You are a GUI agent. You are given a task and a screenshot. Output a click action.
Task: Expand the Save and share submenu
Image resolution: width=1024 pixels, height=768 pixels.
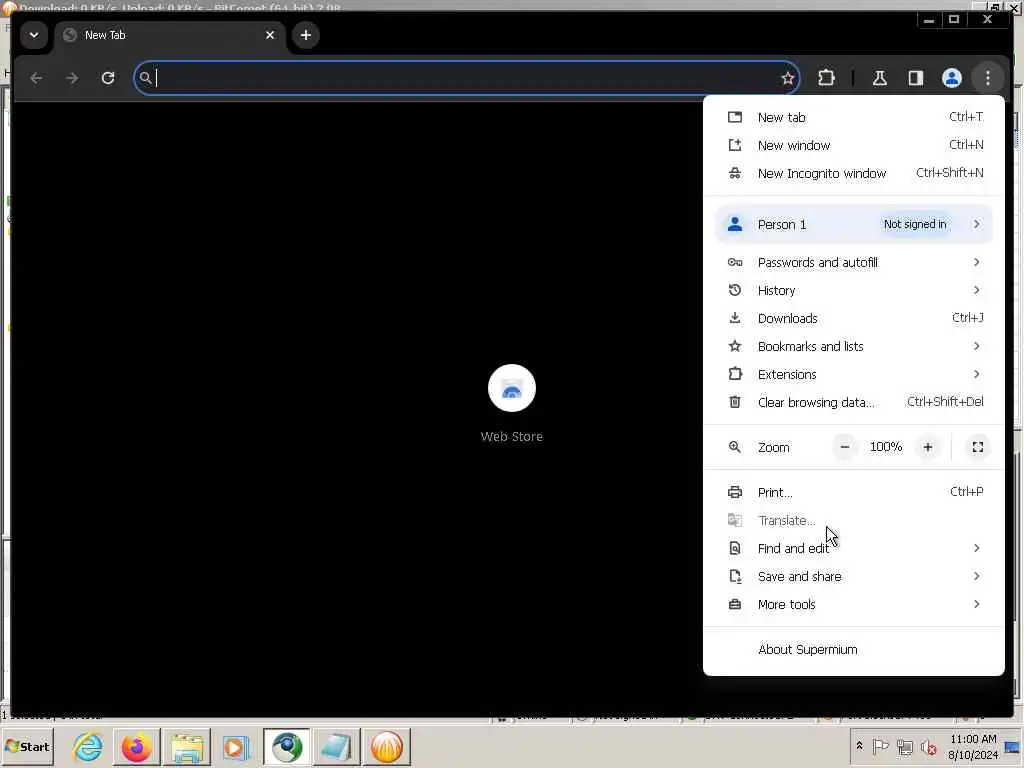pyautogui.click(x=854, y=577)
